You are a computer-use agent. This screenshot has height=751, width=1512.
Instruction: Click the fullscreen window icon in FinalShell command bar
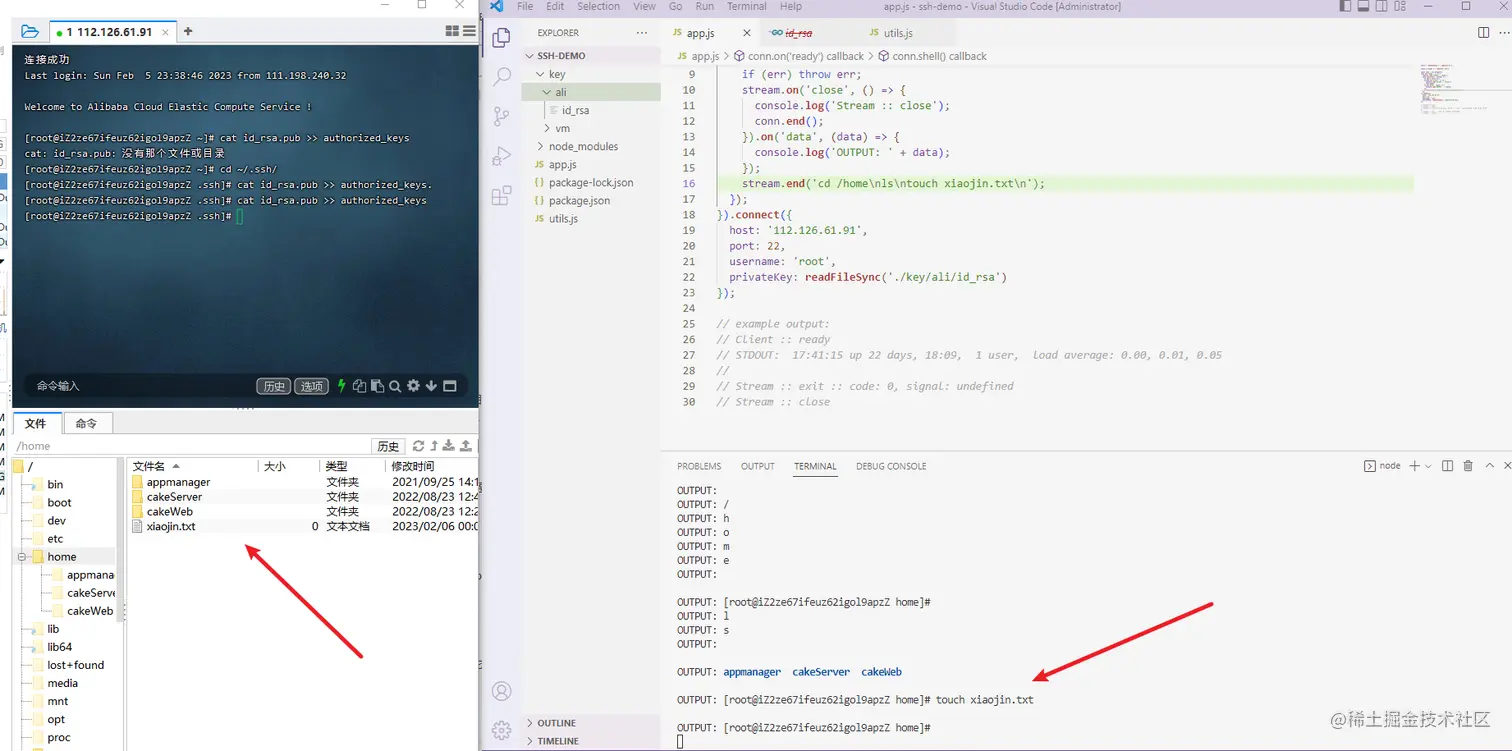pyautogui.click(x=449, y=386)
